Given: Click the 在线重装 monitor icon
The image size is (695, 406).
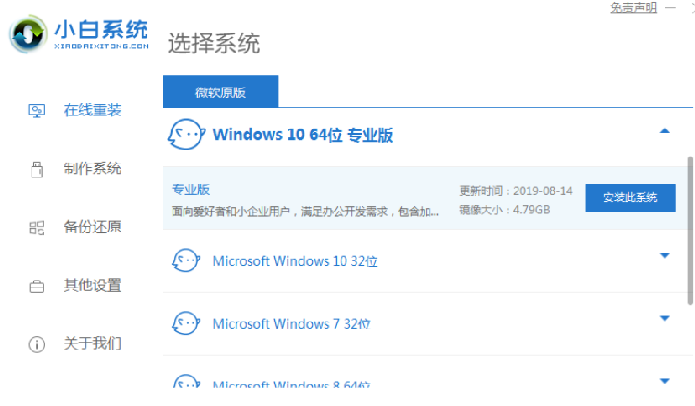Looking at the screenshot, I should pyautogui.click(x=36, y=110).
